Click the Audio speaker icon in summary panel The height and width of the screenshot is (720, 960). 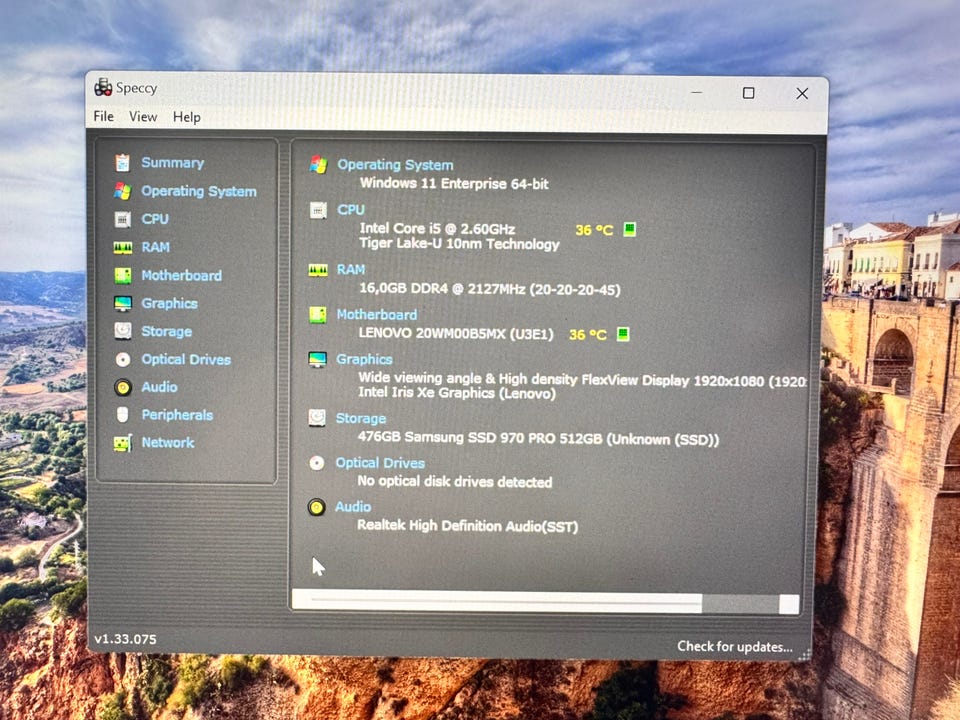(x=317, y=507)
